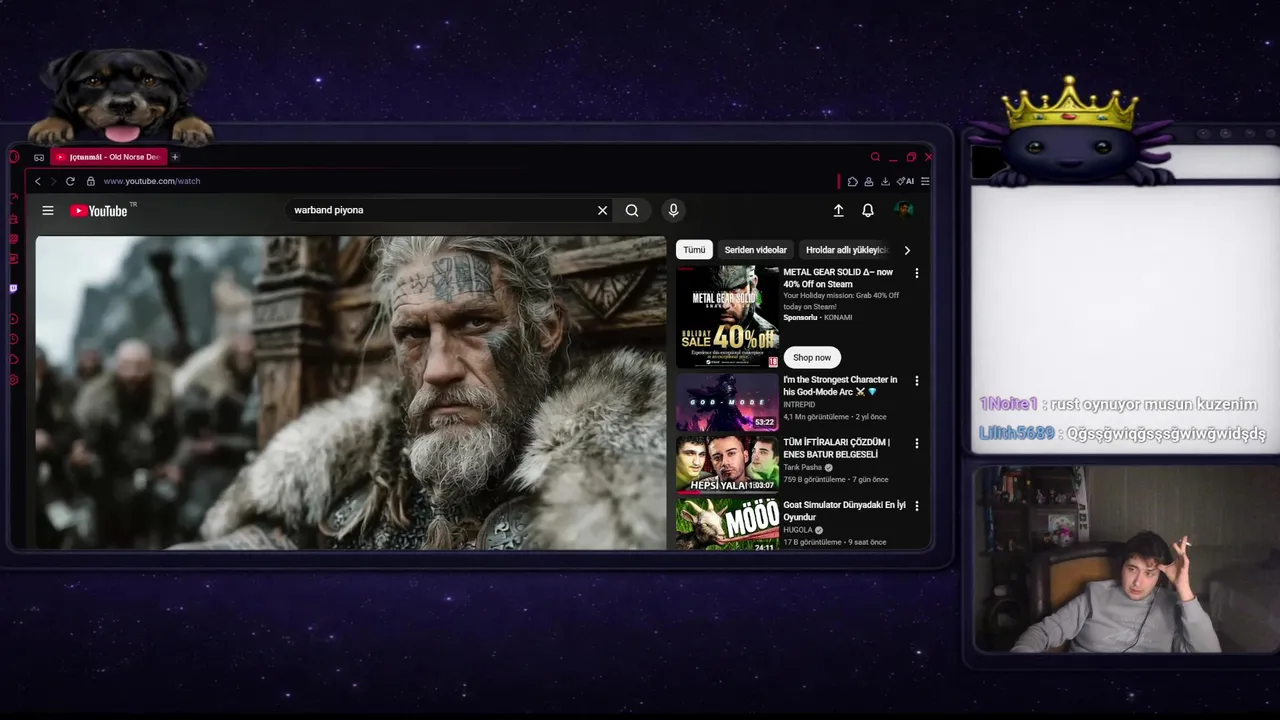Click the HEPSİ YALAN video thumbnail
This screenshot has height=720, width=1280.
click(x=727, y=464)
